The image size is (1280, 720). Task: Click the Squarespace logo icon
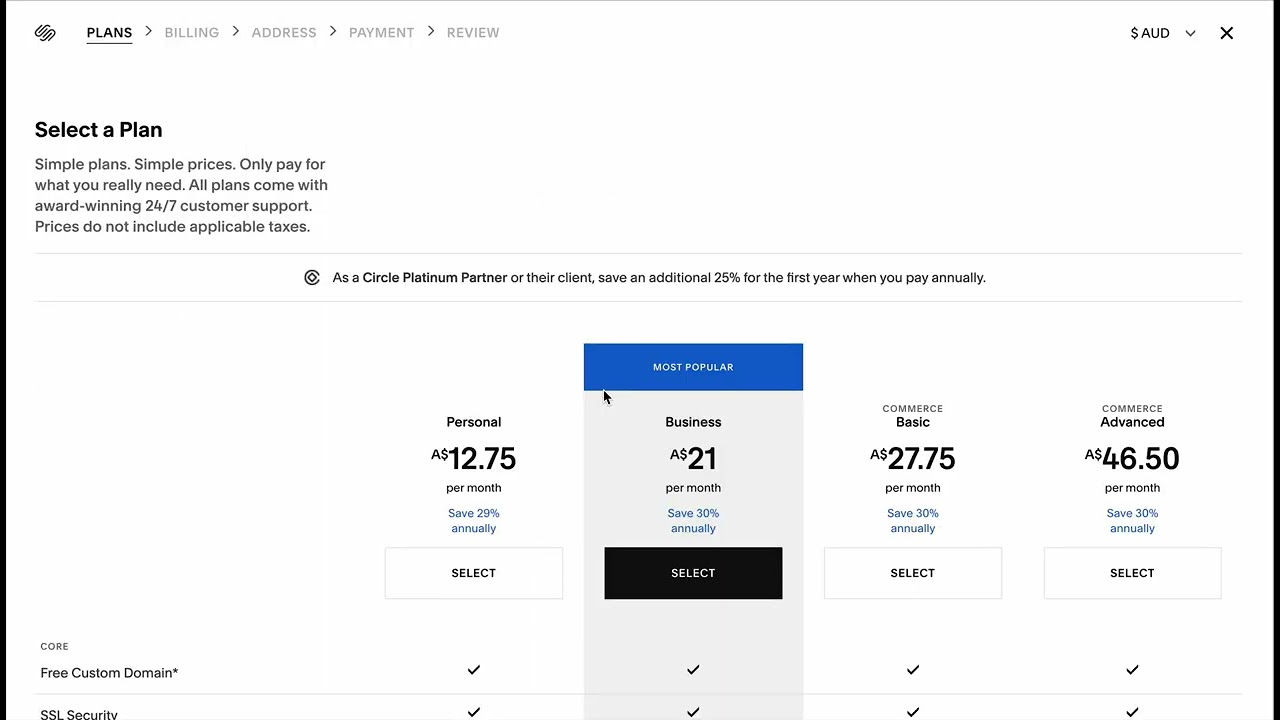(x=45, y=33)
